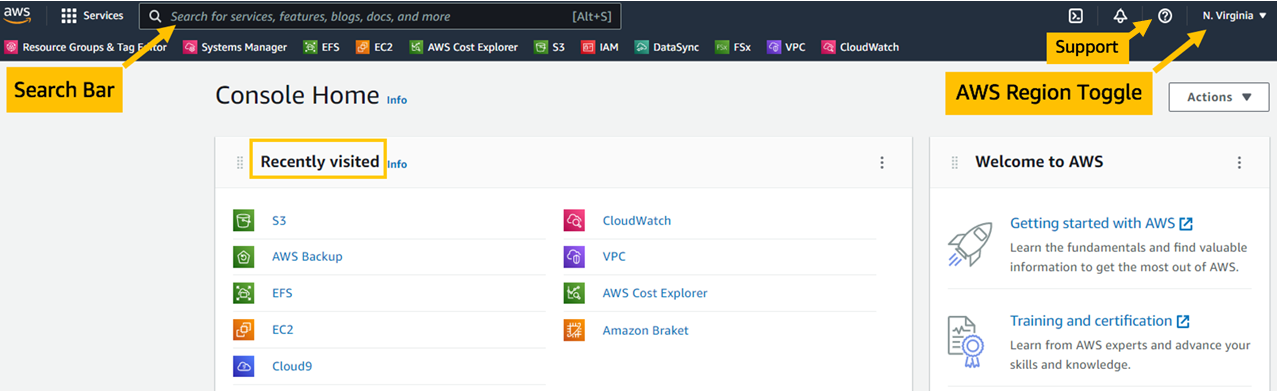Viewport: 1277px width, 391px height.
Task: Open EFS link in Recently visited list
Action: (282, 293)
